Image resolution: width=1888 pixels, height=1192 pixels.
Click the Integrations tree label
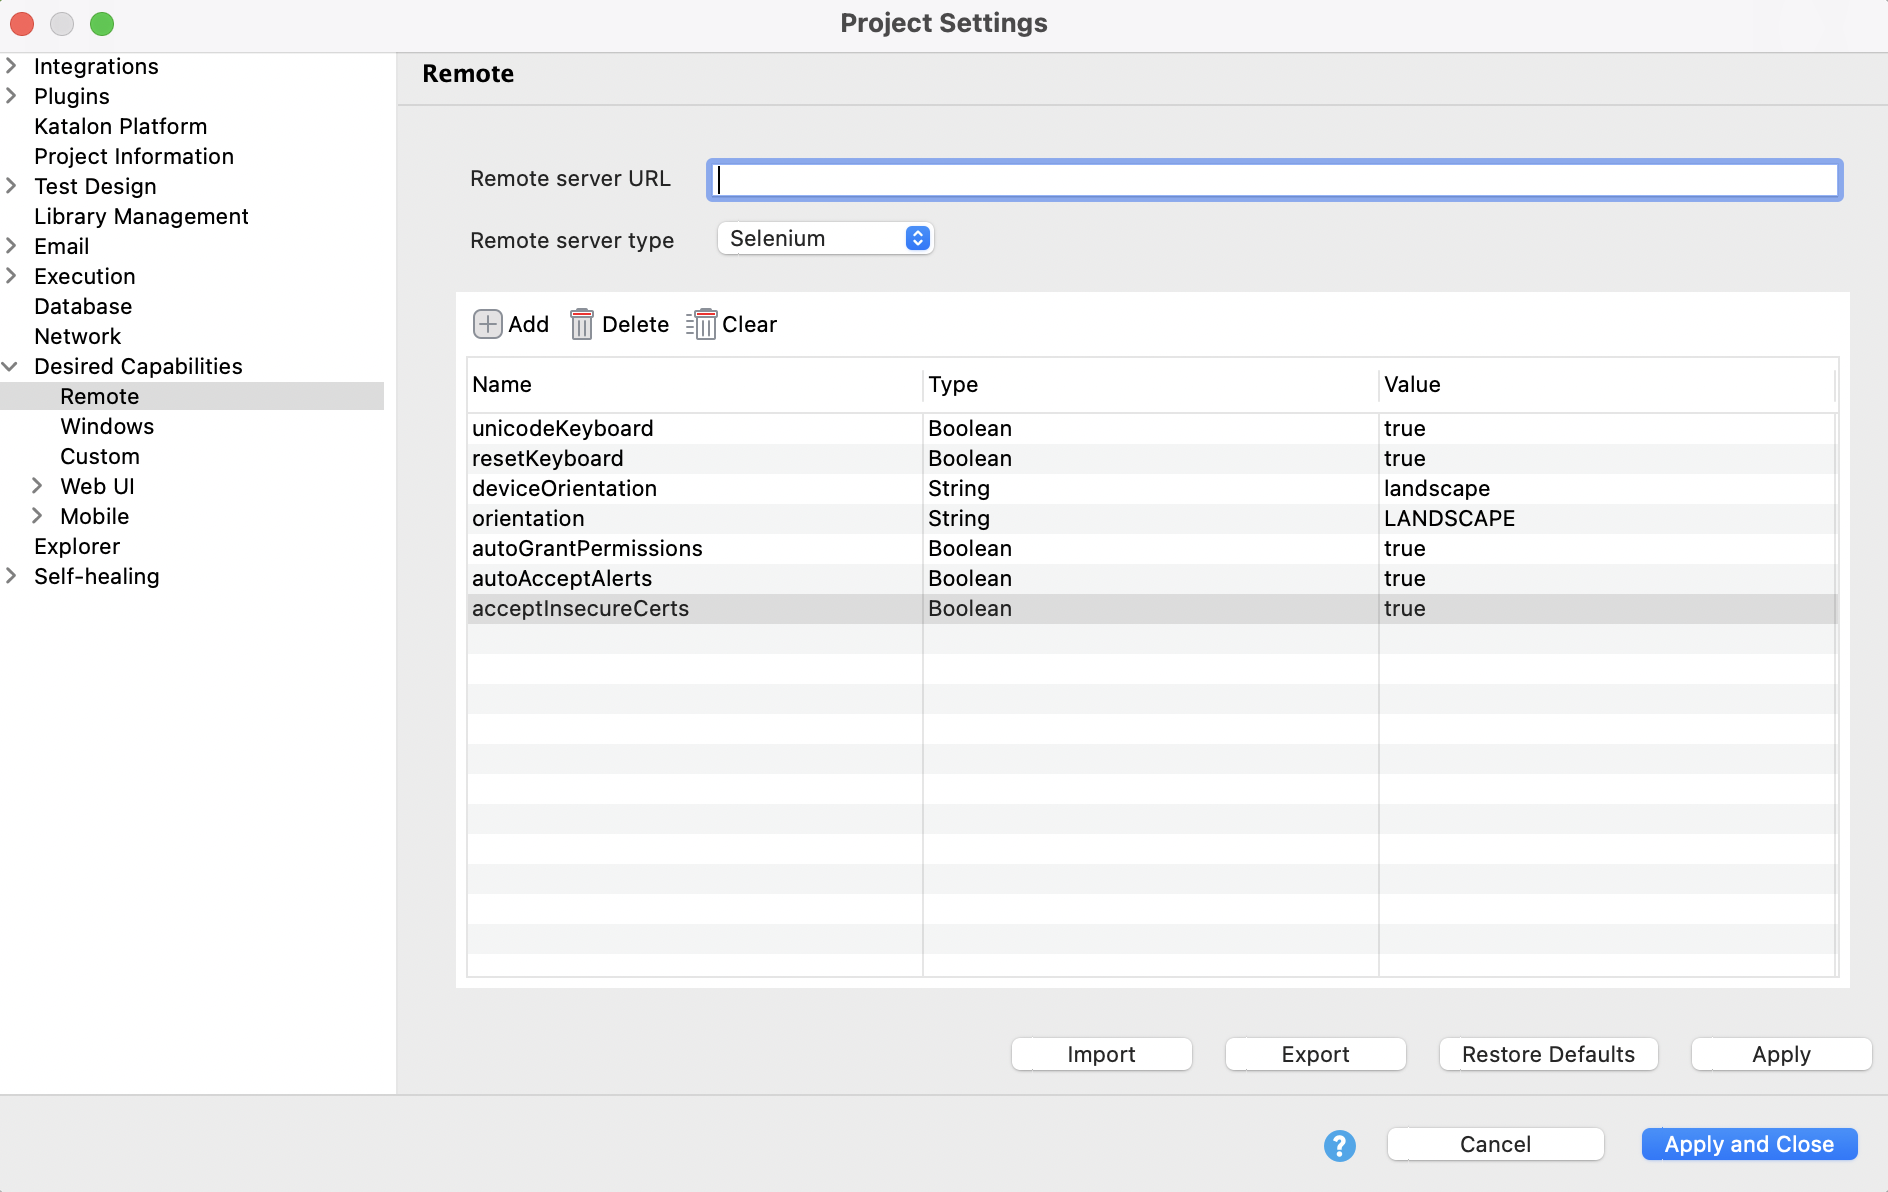96,66
